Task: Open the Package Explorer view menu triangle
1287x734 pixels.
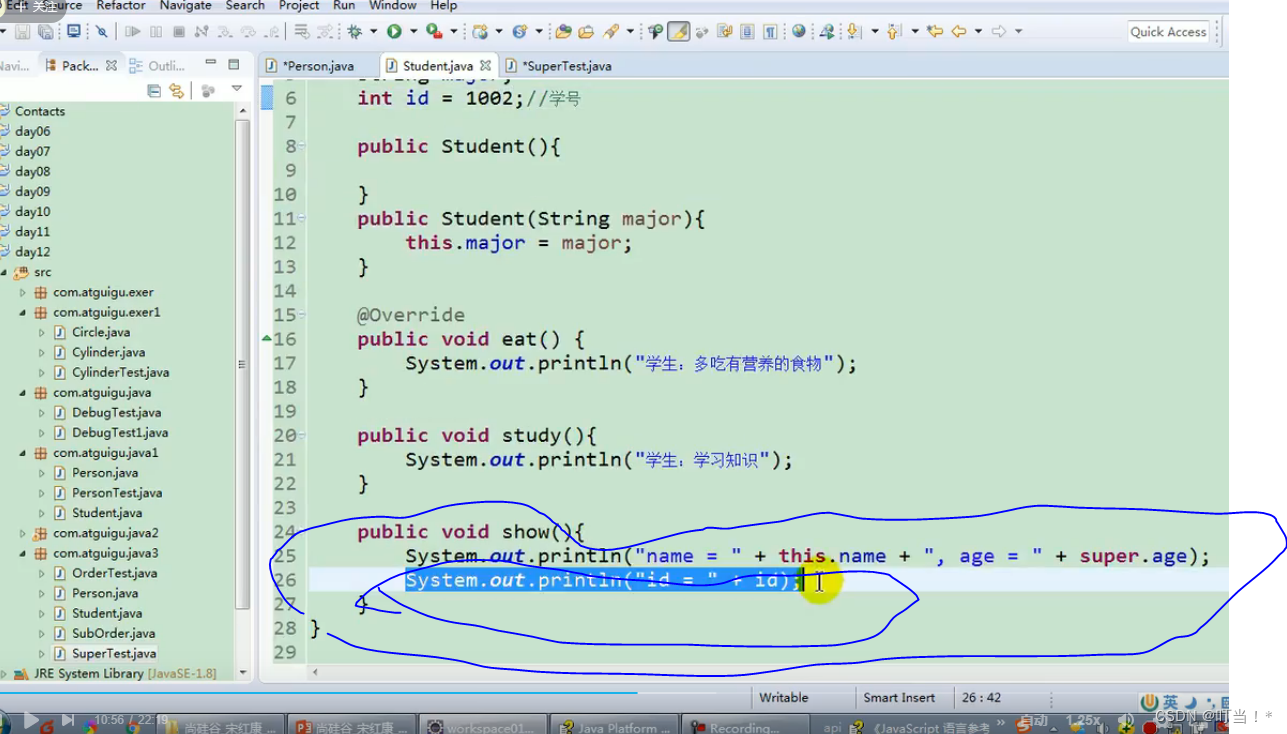Action: (x=237, y=90)
